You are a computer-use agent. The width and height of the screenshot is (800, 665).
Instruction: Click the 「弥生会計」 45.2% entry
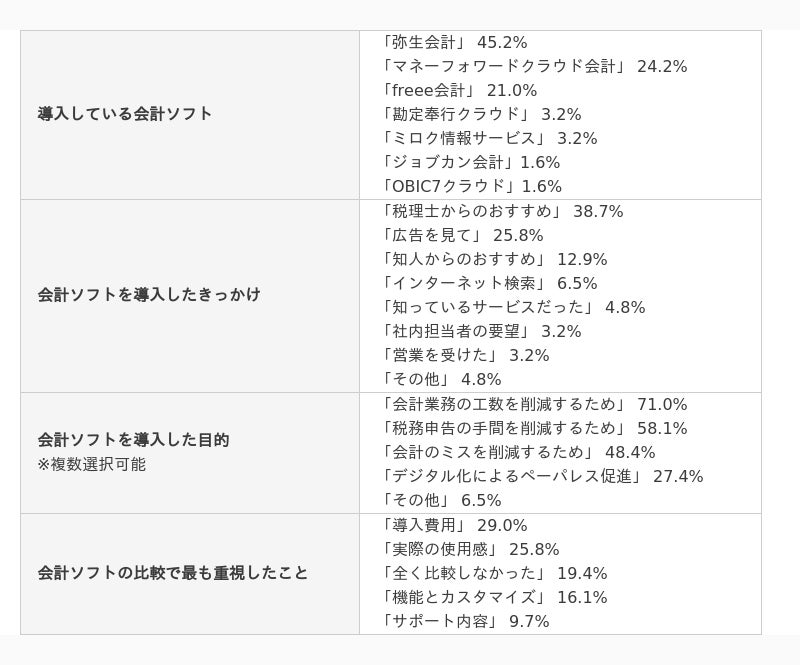pyautogui.click(x=454, y=42)
